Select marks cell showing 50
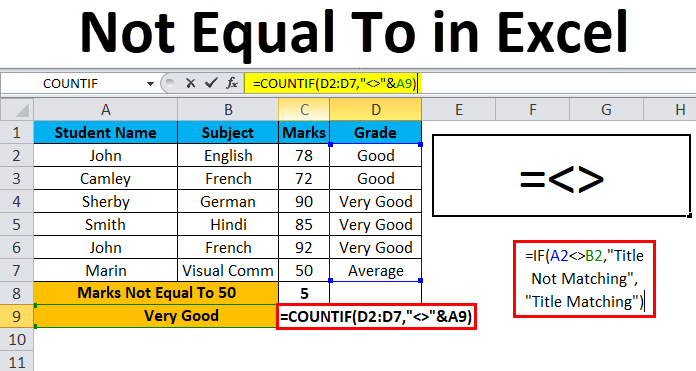This screenshot has height=371, width=696. [x=304, y=270]
